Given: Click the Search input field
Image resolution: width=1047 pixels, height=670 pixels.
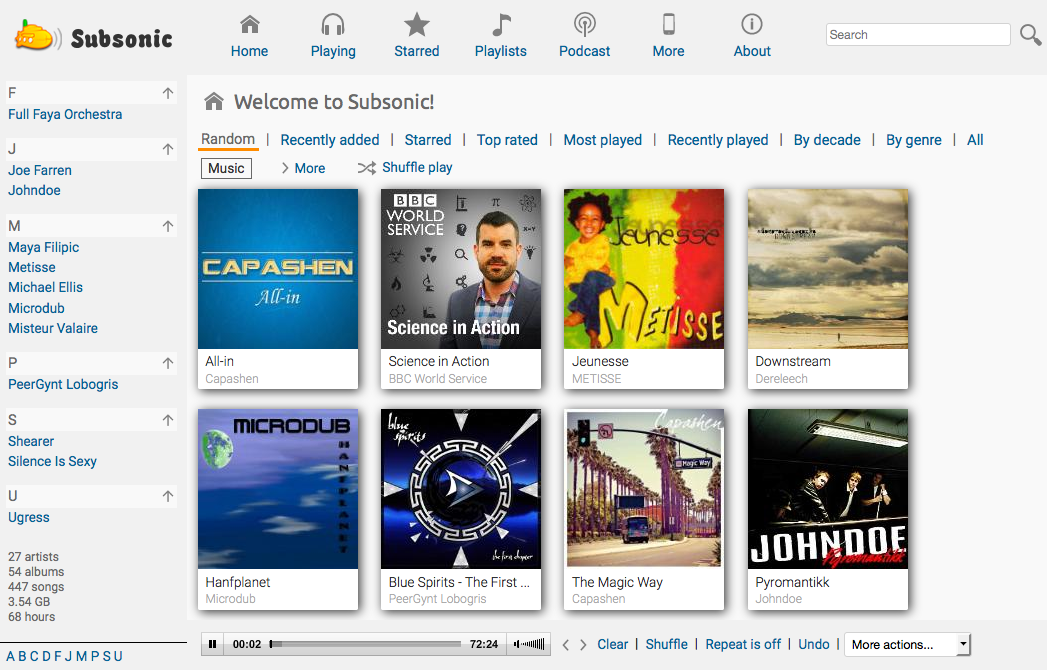Looking at the screenshot, I should point(918,35).
